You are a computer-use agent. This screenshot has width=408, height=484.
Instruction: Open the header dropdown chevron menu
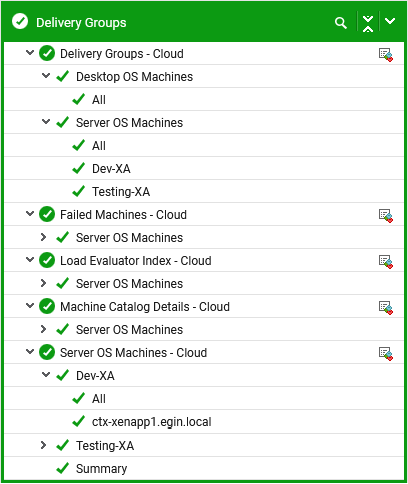point(390,21)
